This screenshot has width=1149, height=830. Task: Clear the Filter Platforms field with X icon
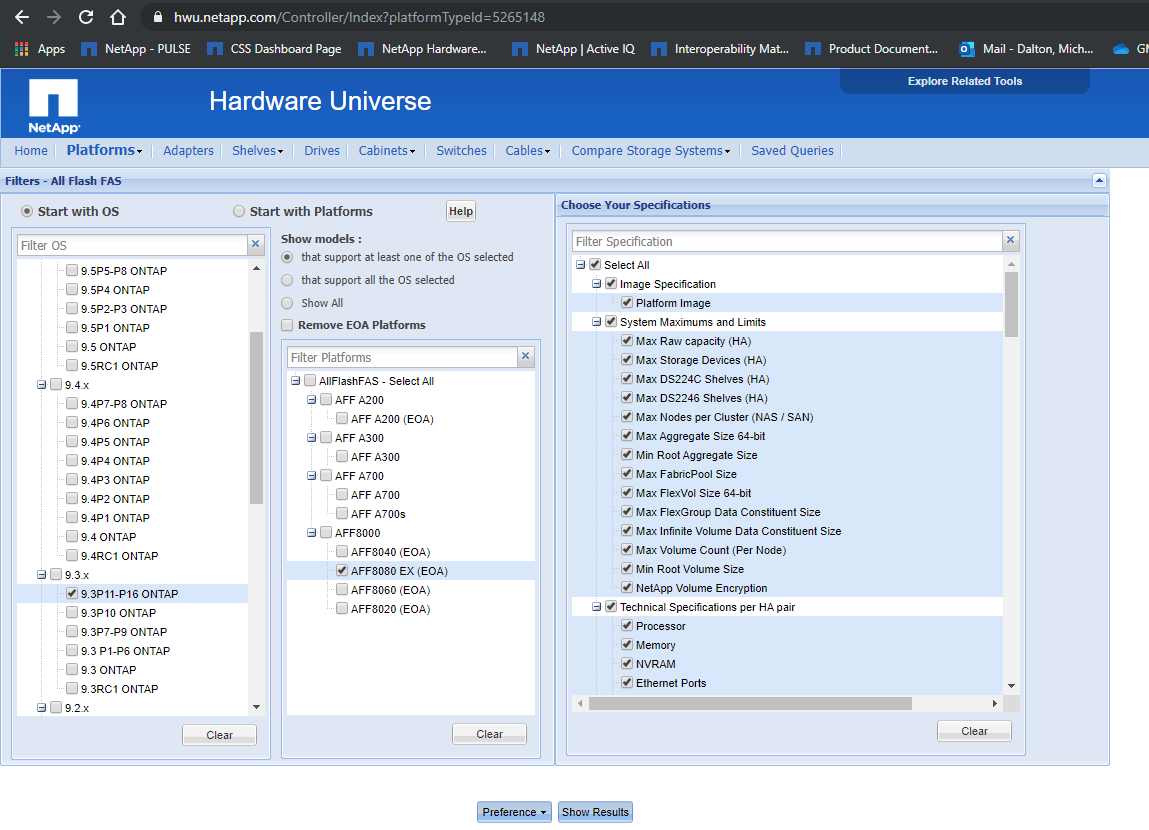click(525, 357)
